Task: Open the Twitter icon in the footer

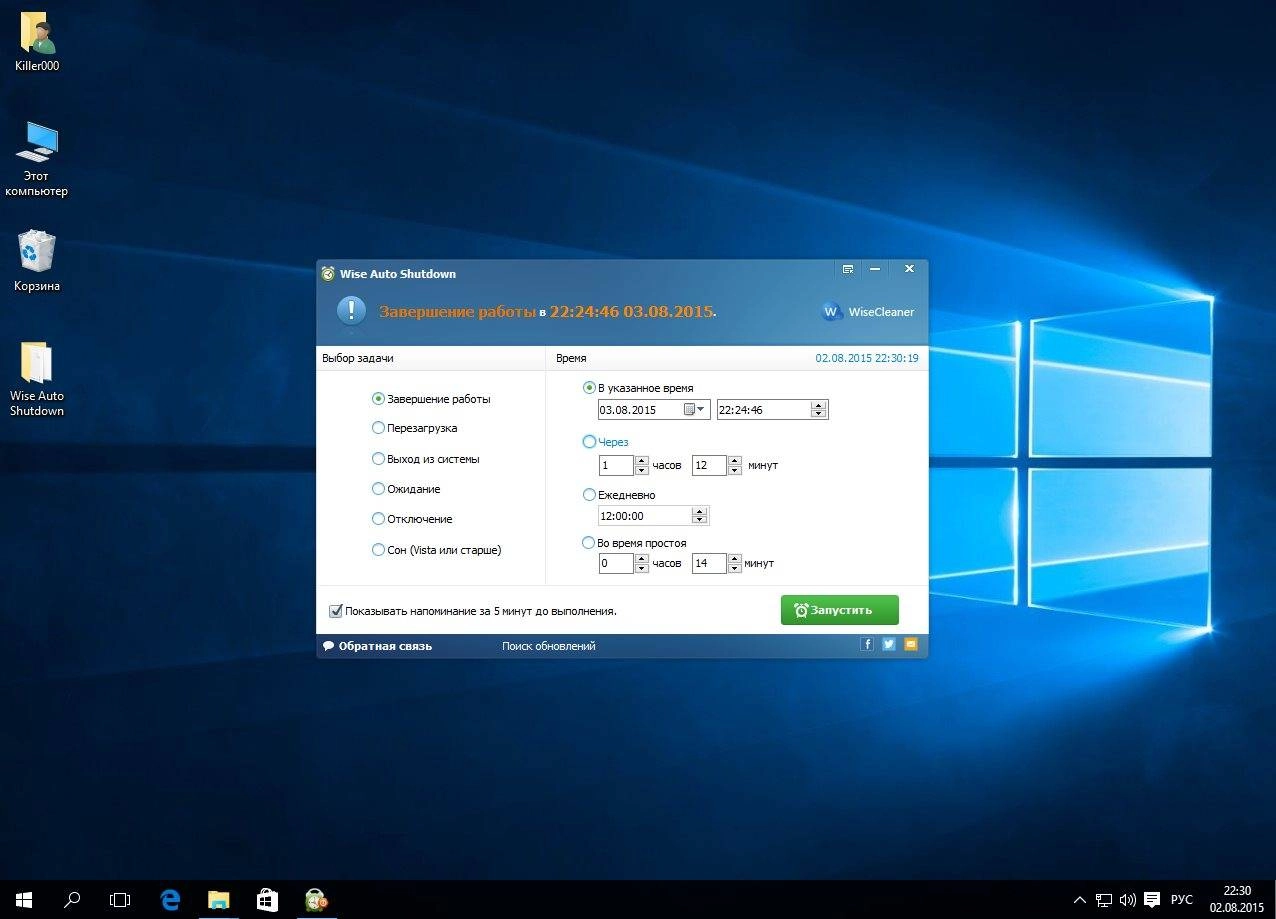Action: click(888, 645)
